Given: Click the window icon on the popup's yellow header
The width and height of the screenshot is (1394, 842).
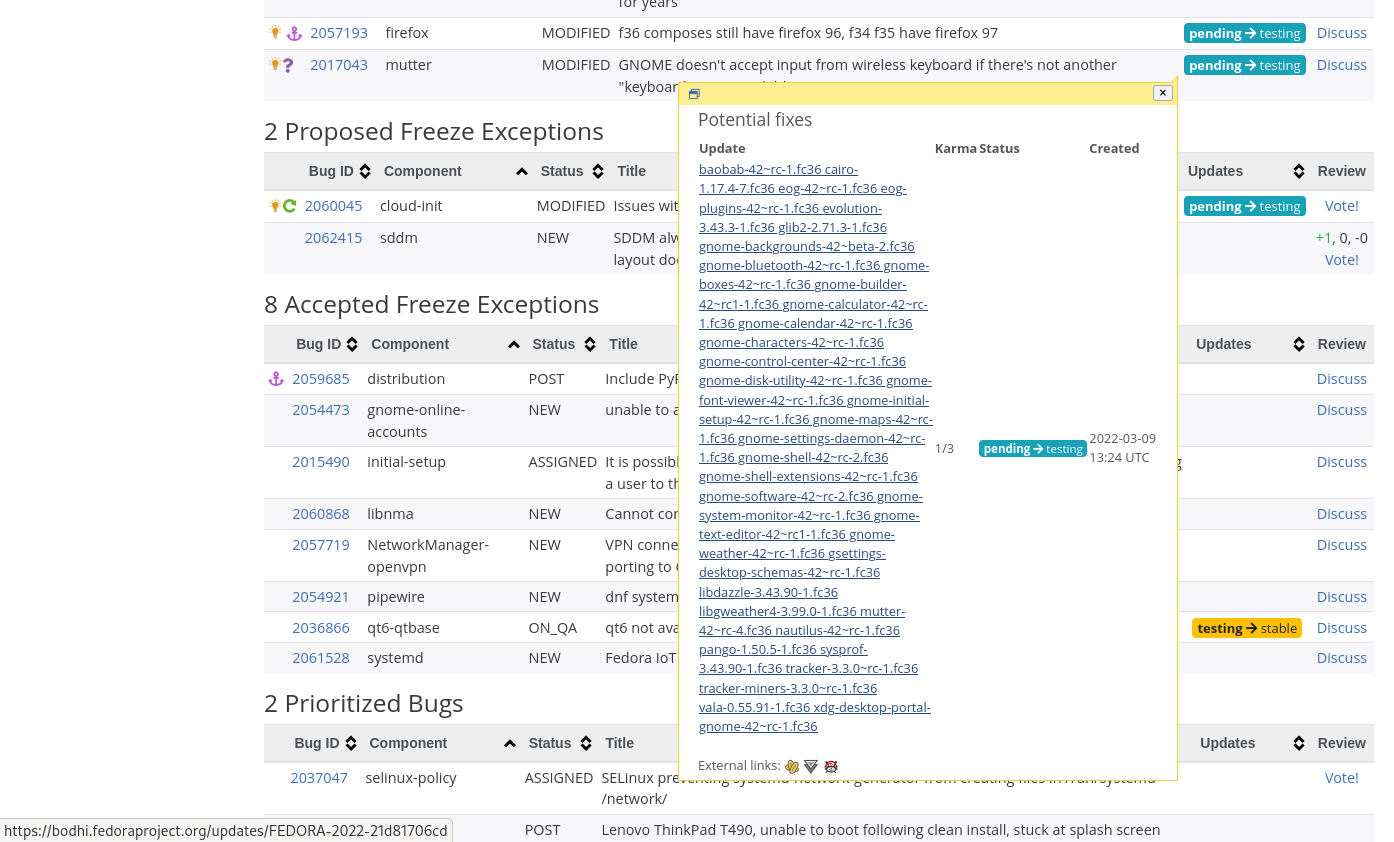Looking at the screenshot, I should point(694,94).
